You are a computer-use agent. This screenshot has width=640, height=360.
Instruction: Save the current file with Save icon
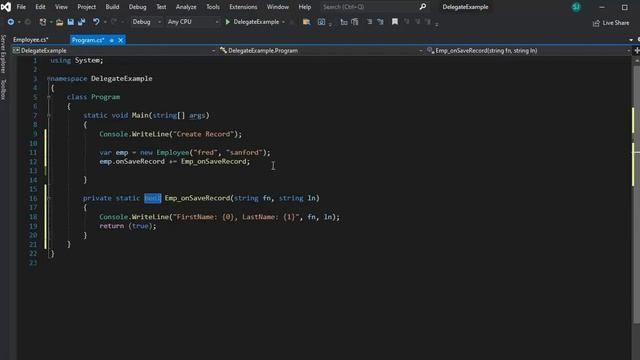(71, 22)
